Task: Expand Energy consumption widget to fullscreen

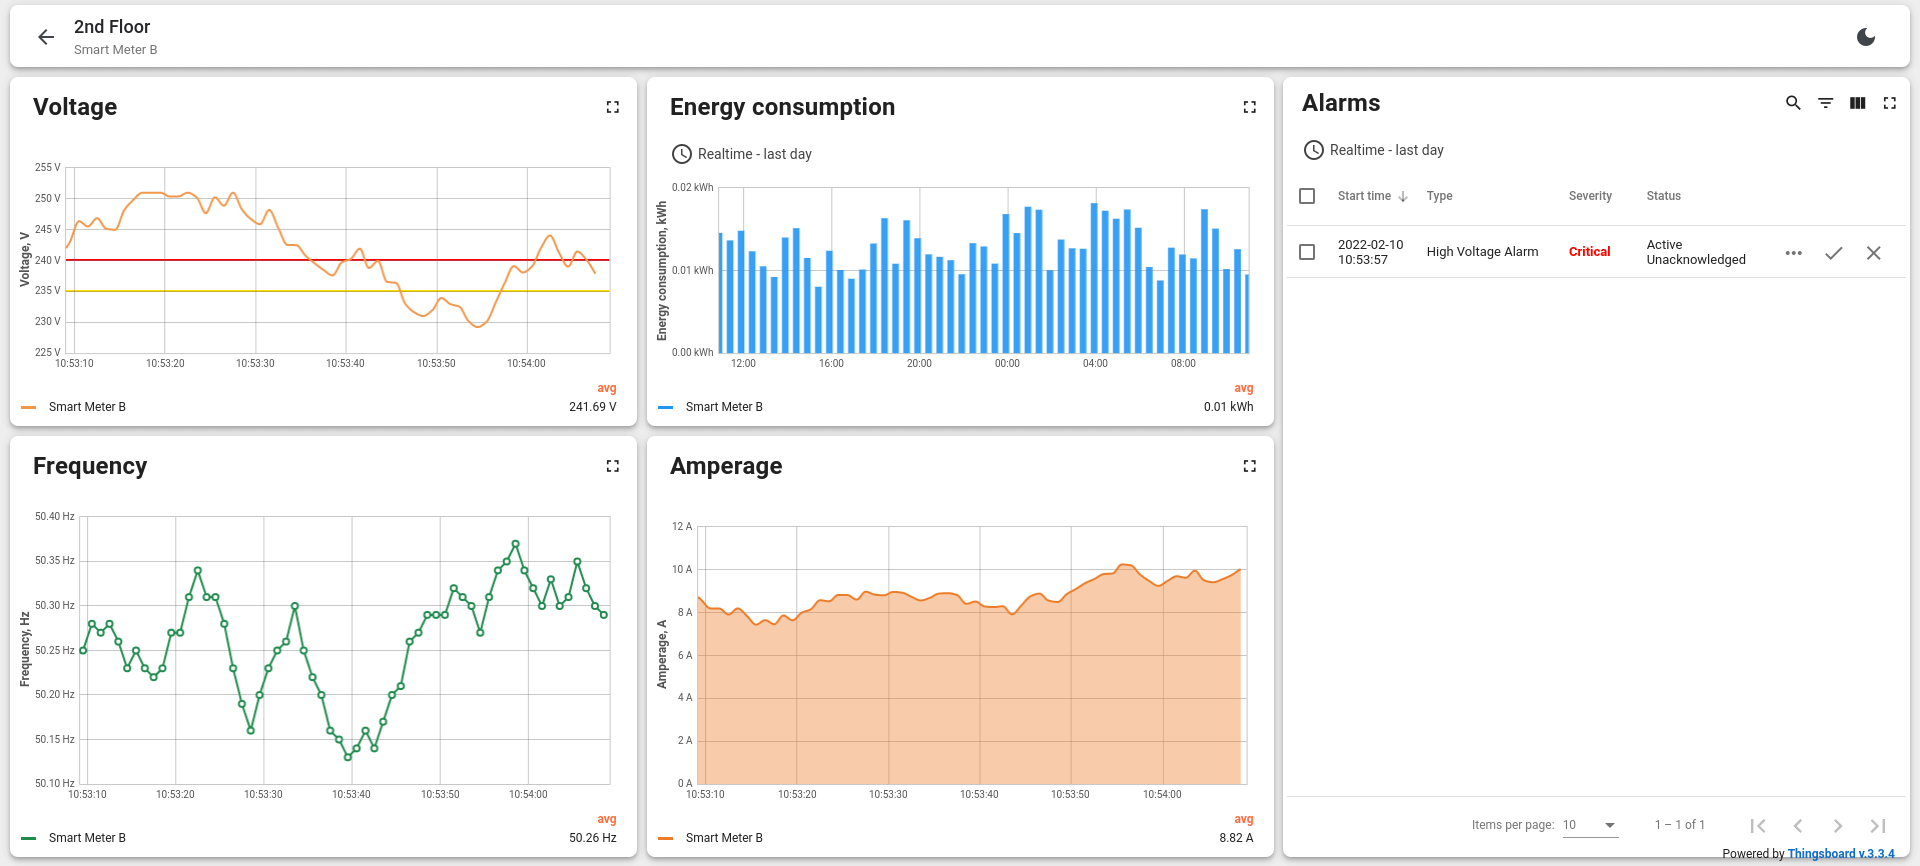Action: tap(1249, 107)
